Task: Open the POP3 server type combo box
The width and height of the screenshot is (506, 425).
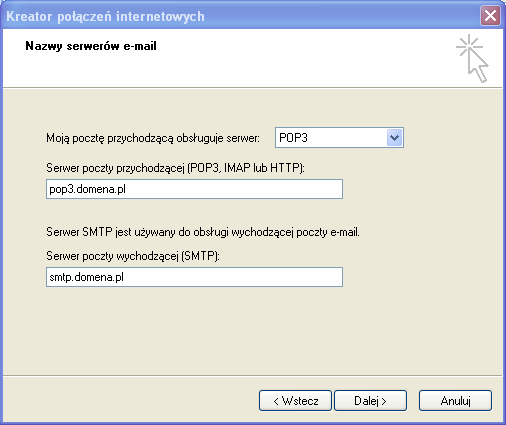Action: [339, 137]
